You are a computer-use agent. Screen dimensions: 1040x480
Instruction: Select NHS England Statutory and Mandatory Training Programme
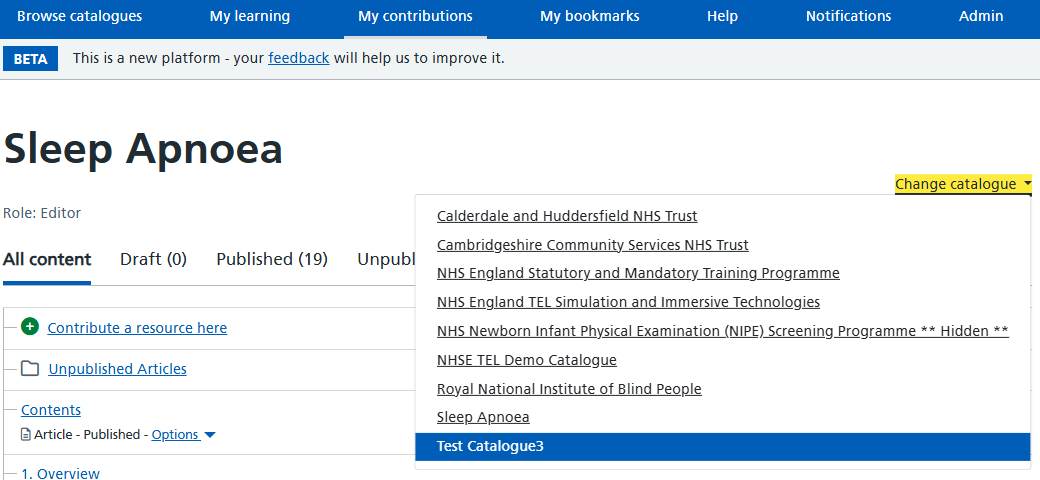[638, 273]
